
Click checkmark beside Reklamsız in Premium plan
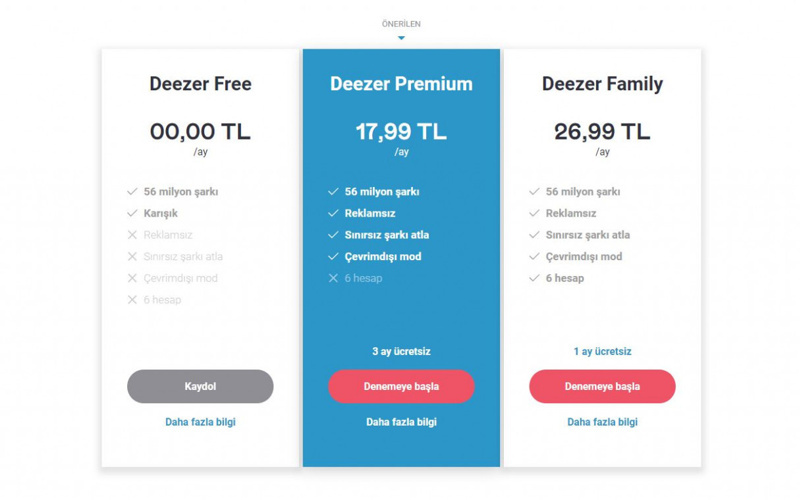click(x=333, y=213)
